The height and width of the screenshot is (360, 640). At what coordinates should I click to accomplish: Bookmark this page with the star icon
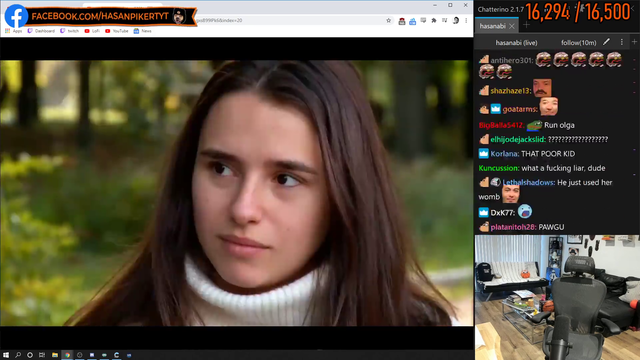click(388, 20)
